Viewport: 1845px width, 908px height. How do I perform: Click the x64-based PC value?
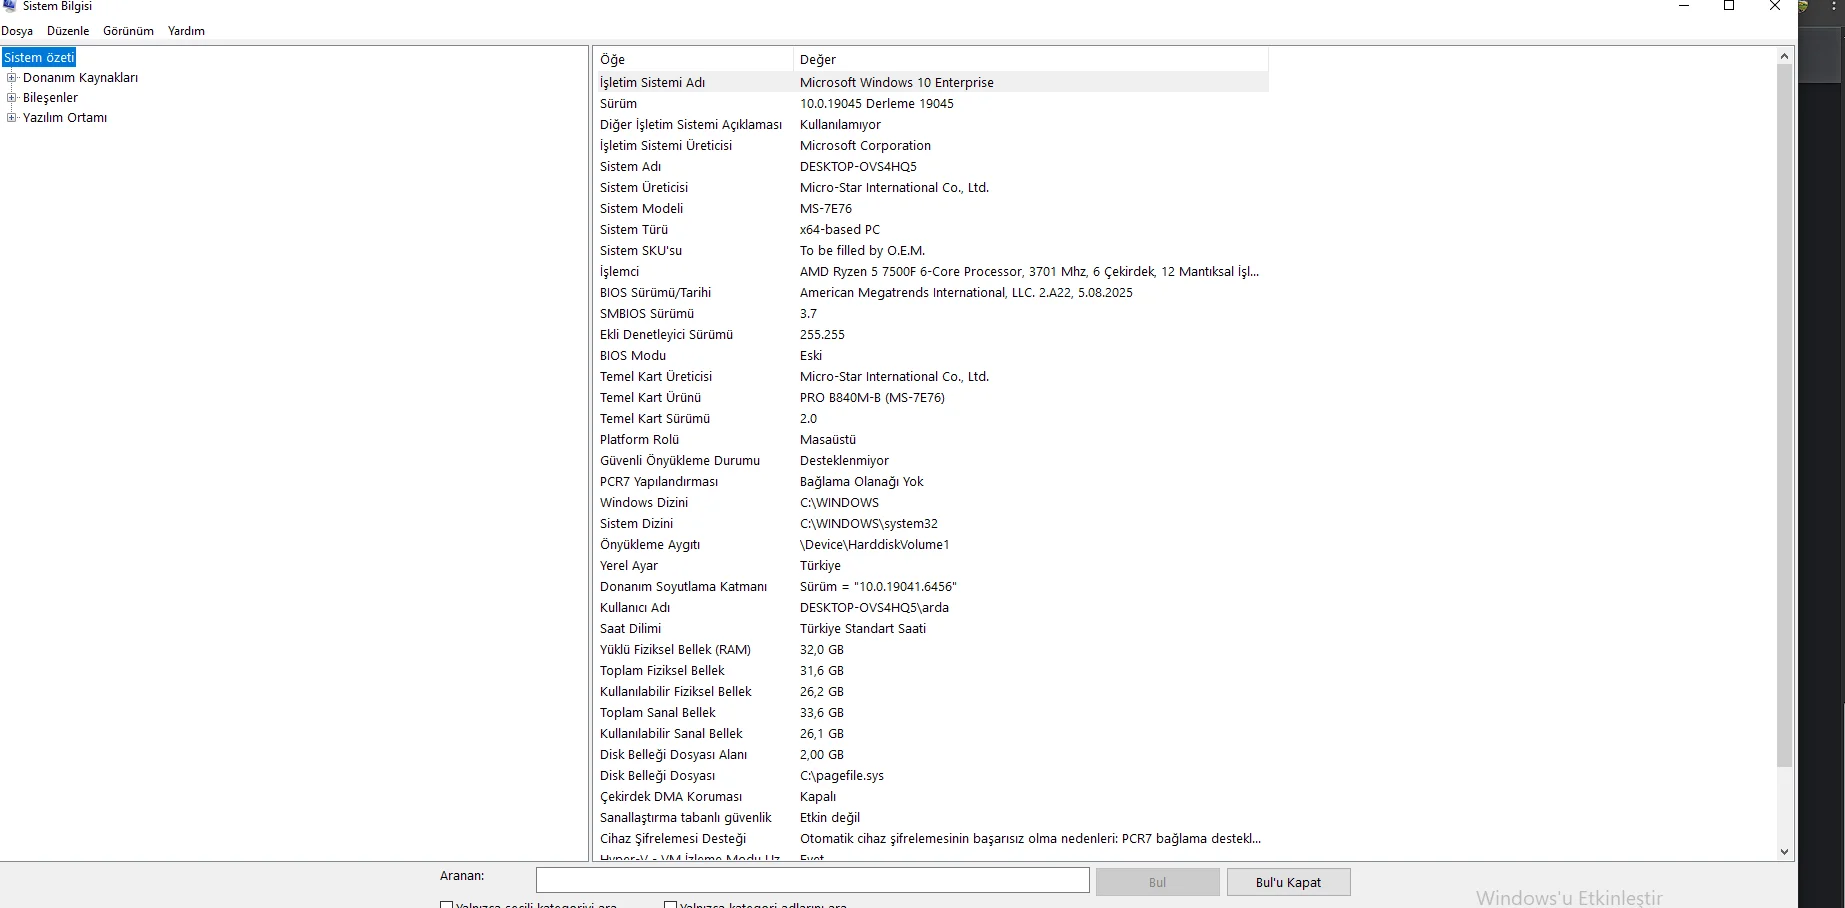(840, 229)
